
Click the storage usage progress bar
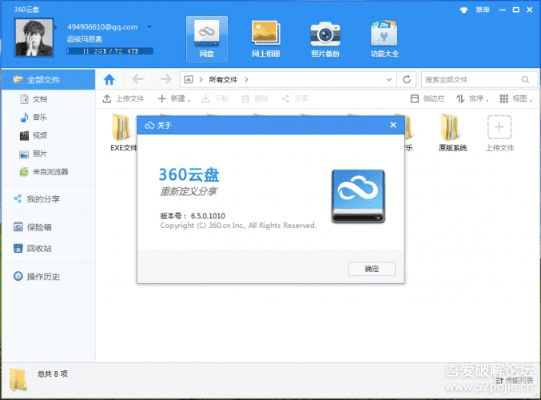coord(110,51)
